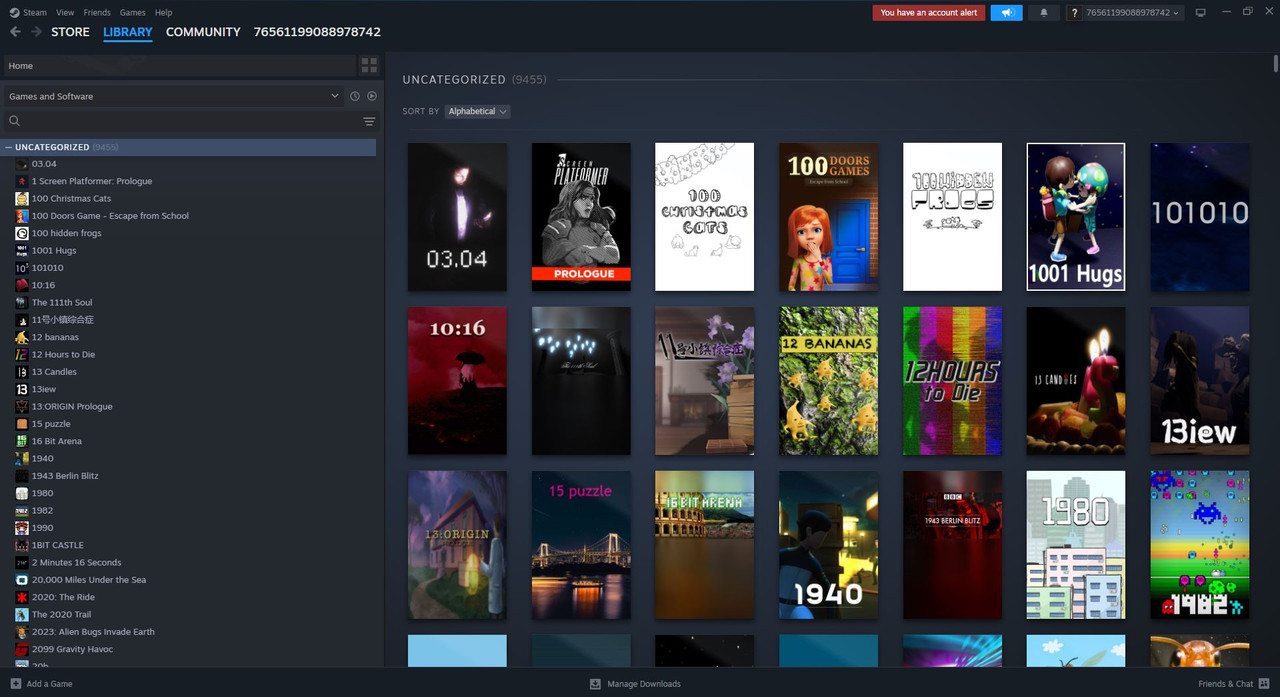This screenshot has height=697, width=1280.
Task: Toggle the collections grid view icon
Action: 369,65
